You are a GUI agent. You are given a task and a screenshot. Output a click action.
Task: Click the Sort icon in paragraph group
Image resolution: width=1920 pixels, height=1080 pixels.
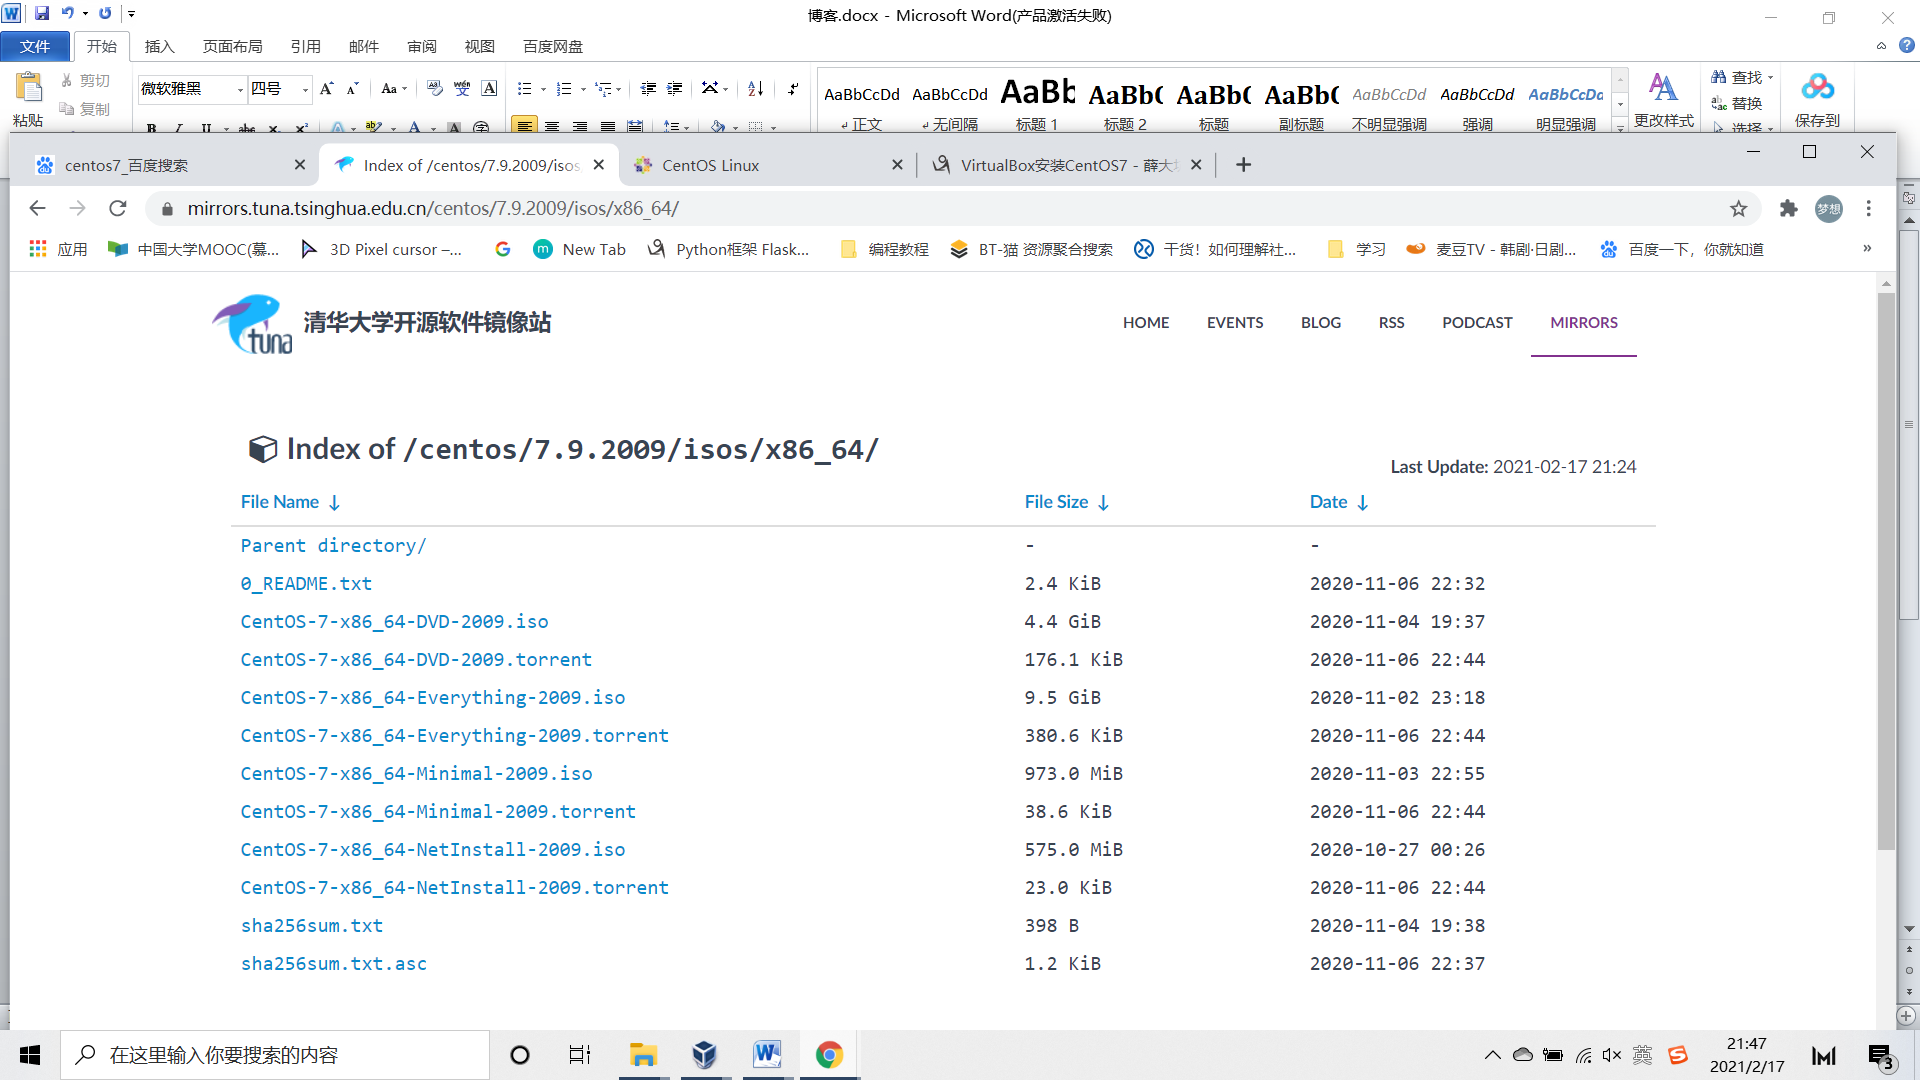pyautogui.click(x=756, y=89)
